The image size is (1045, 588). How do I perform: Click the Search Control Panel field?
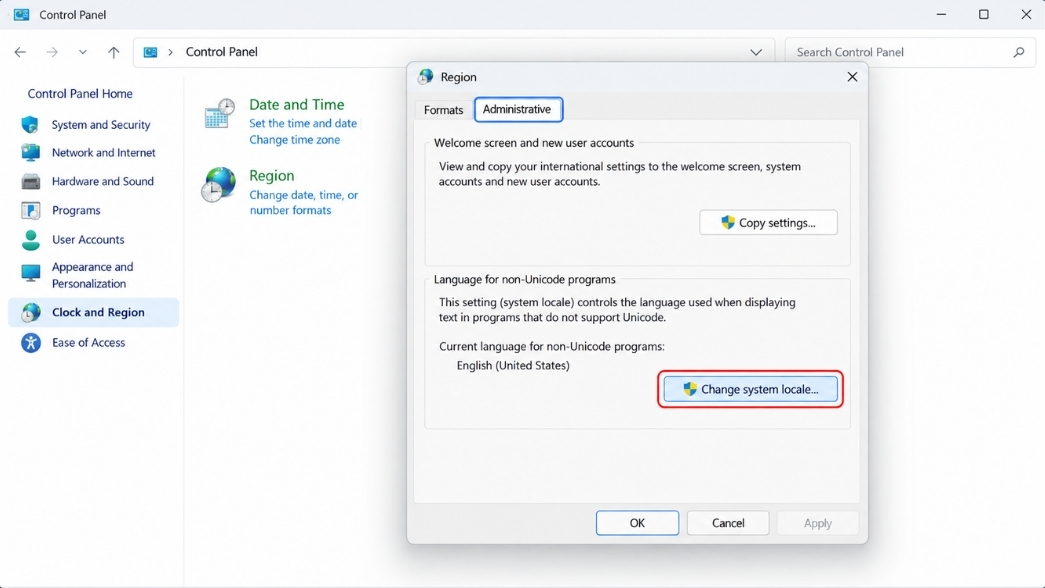pyautogui.click(x=910, y=52)
